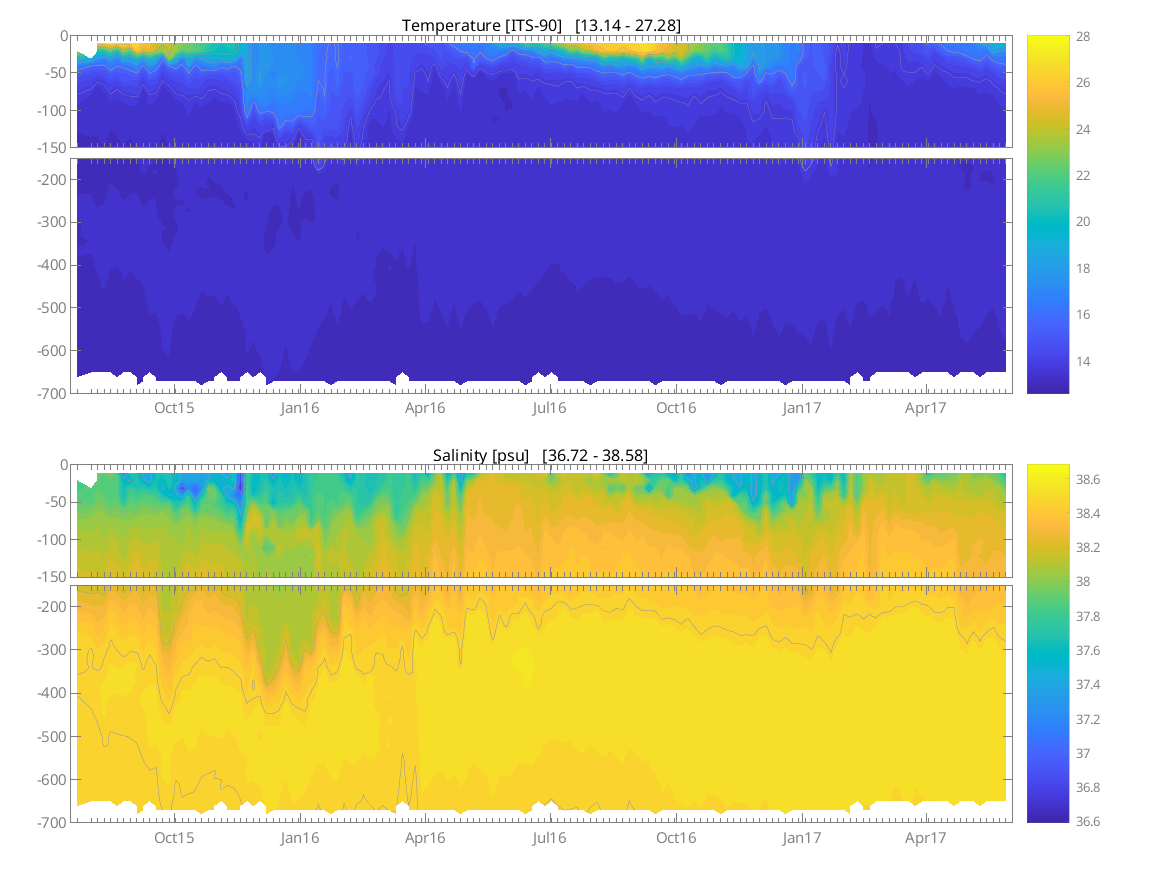Click the -400 depth label on temperature plot

click(x=51, y=265)
